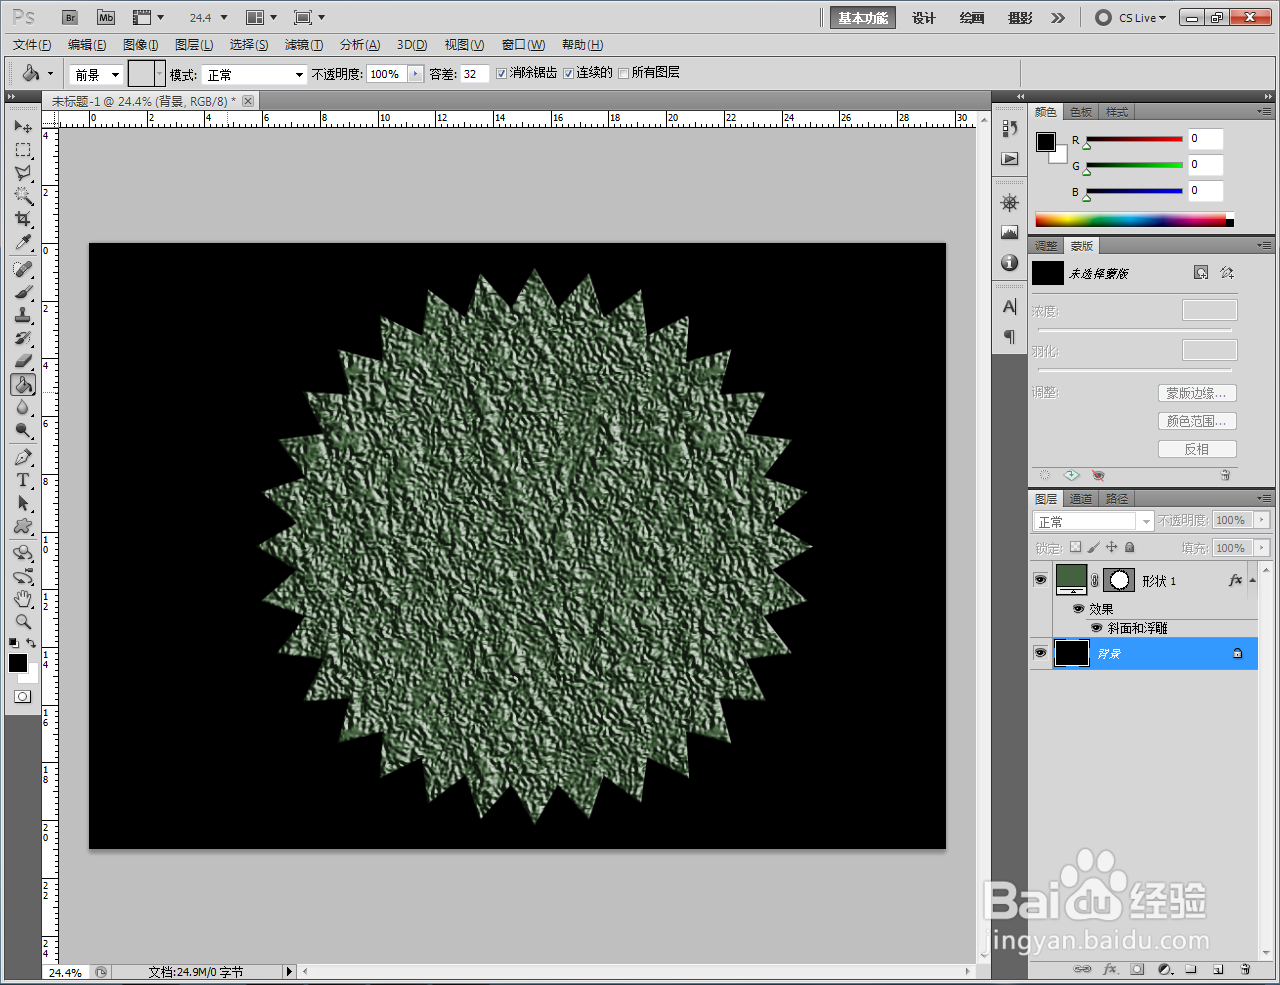
Task: Select the Healing Brush tool
Action: click(23, 269)
